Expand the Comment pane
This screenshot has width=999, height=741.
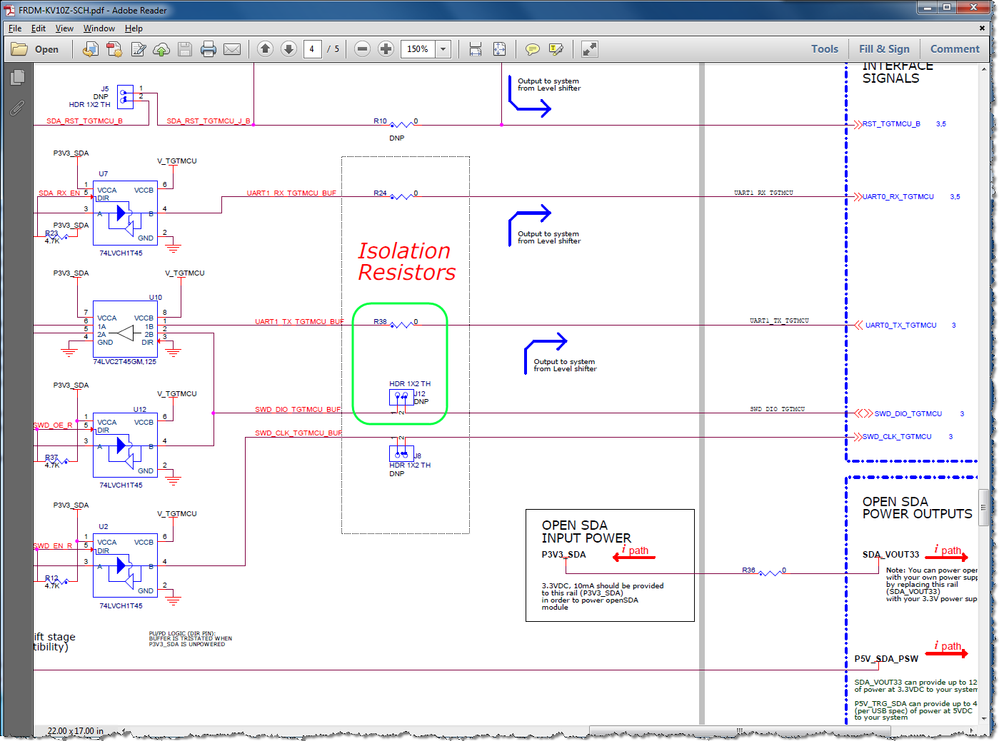click(954, 48)
